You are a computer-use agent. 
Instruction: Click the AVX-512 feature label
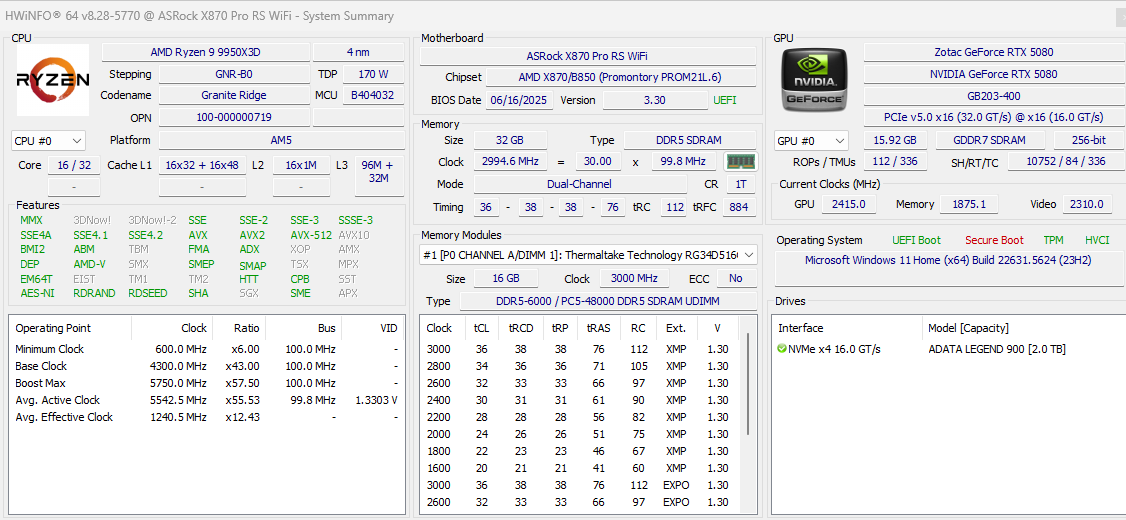[311, 235]
